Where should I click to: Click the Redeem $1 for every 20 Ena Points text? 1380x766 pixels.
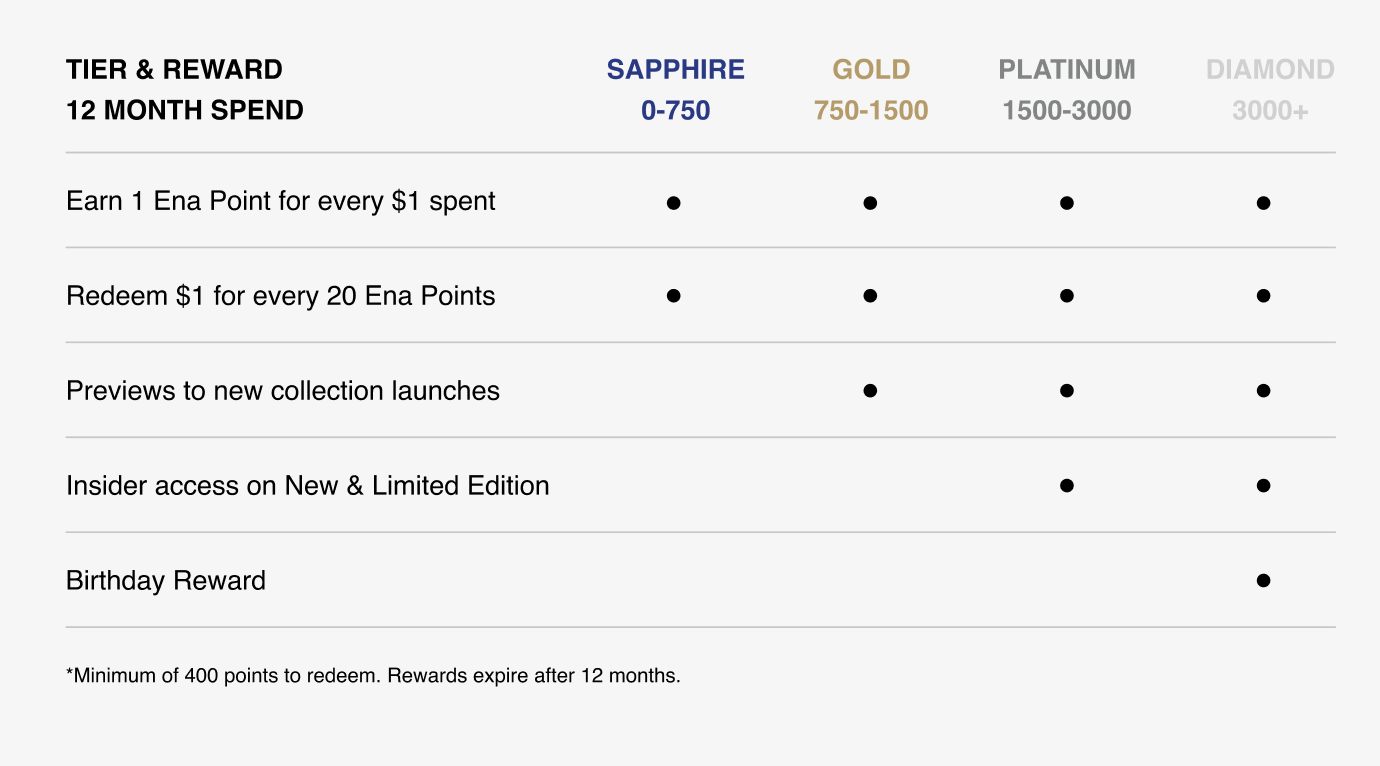click(281, 296)
